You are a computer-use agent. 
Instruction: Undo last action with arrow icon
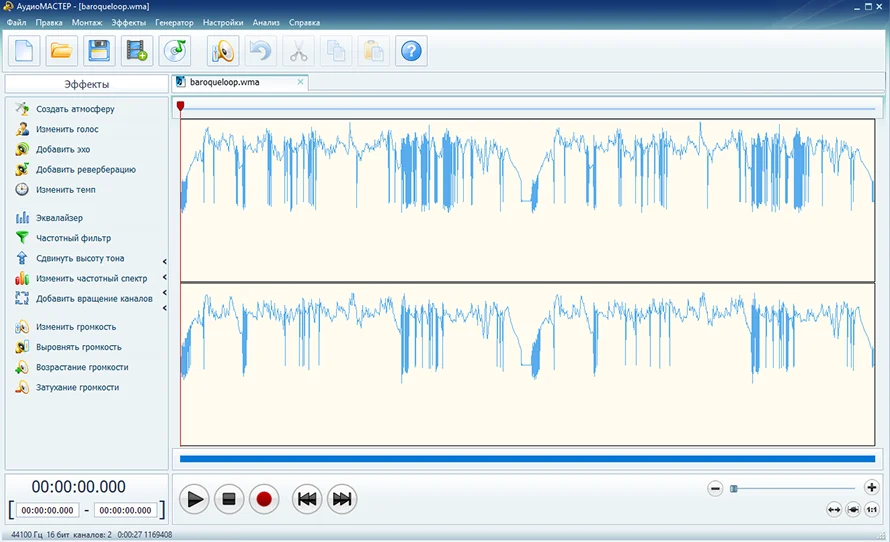pos(261,51)
